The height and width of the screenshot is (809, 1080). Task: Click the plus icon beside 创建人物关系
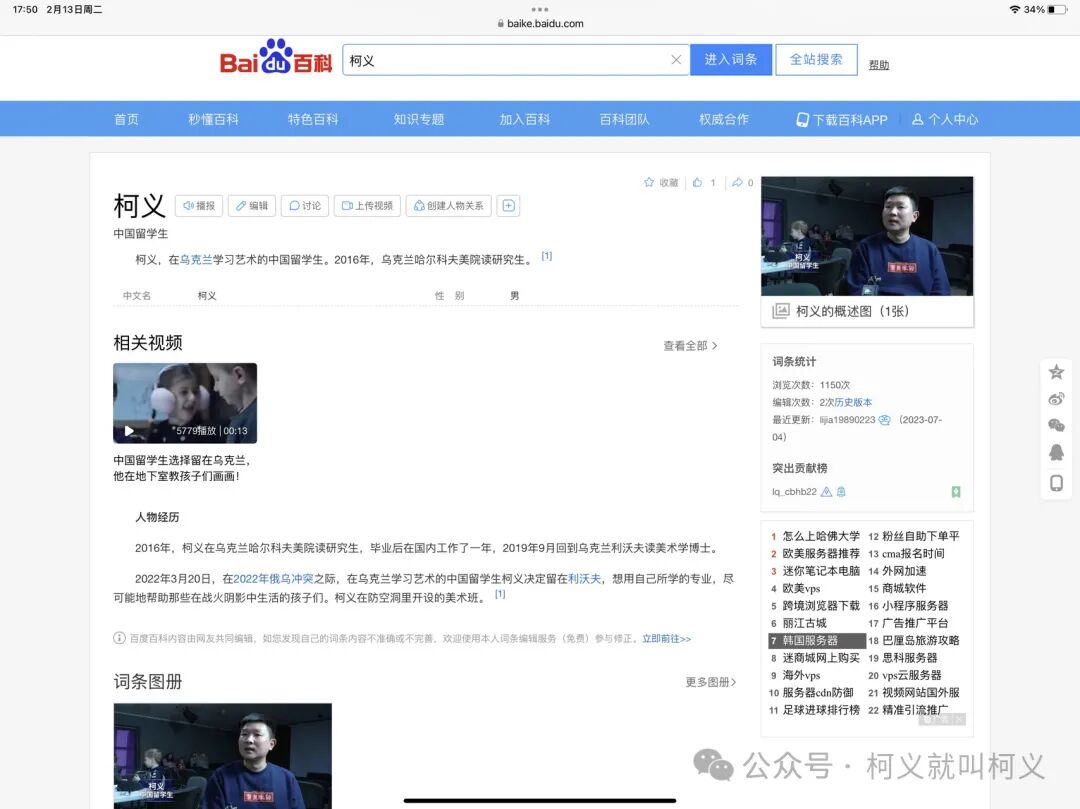[x=508, y=205]
